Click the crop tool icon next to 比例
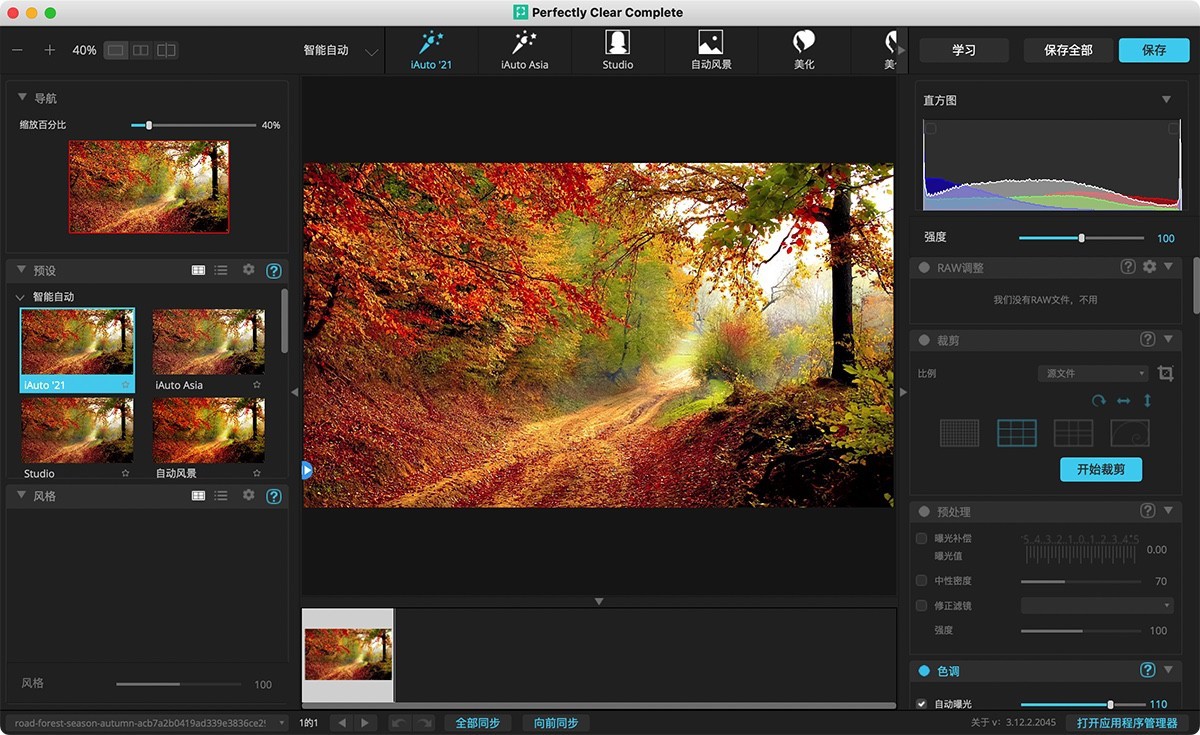 [1164, 373]
